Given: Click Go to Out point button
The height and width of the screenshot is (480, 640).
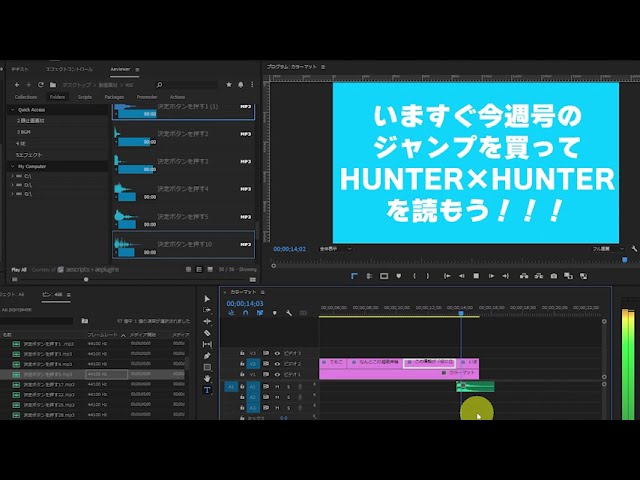Looking at the screenshot, I should point(506,276).
